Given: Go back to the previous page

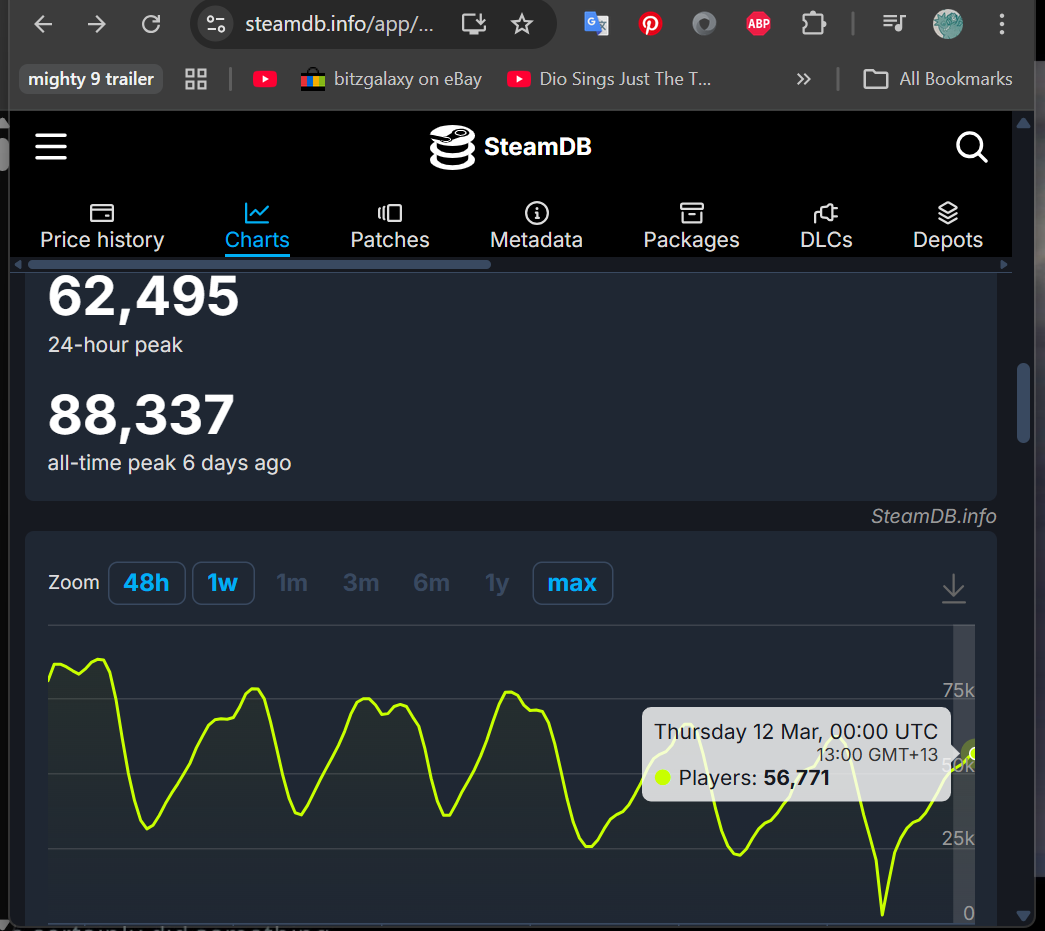Looking at the screenshot, I should click(x=43, y=25).
